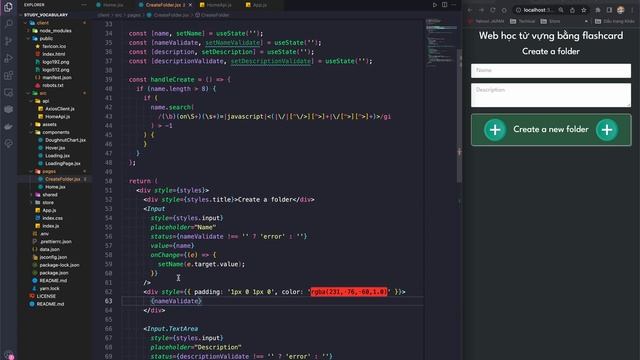Click left plus icon on Create a new folder
This screenshot has height=360, width=640.
point(495,130)
